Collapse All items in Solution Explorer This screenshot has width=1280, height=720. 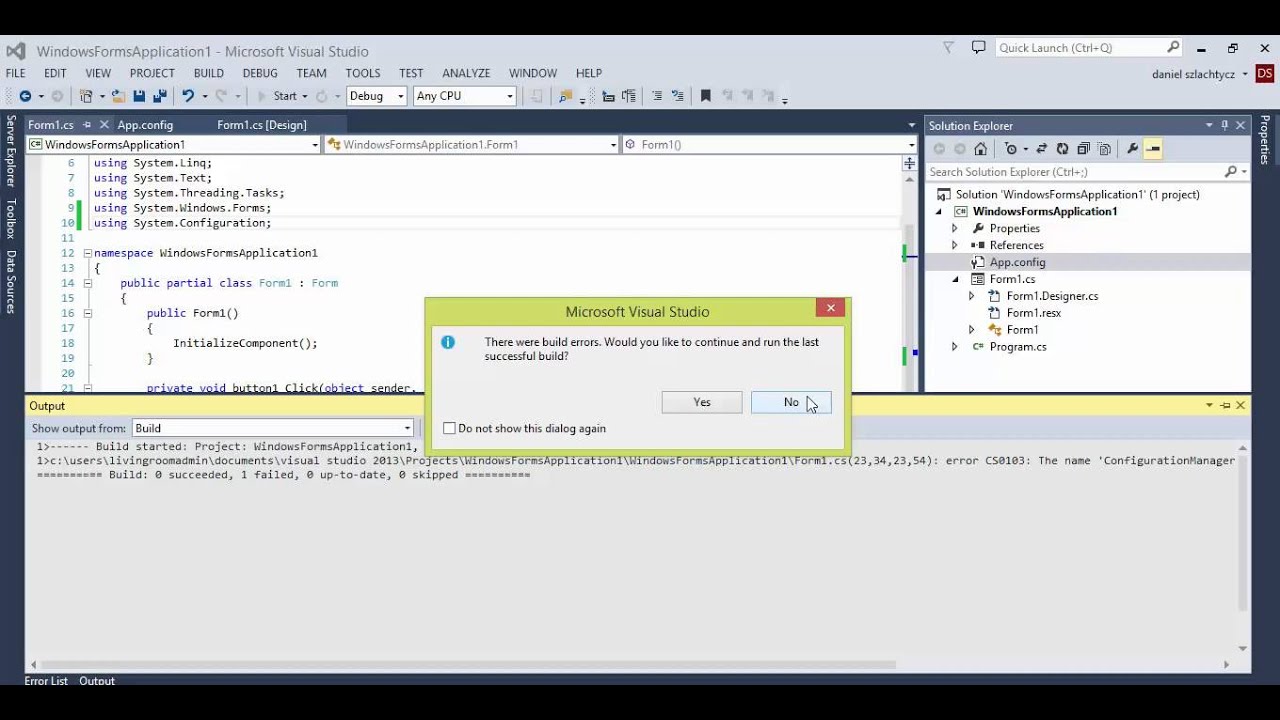(1083, 149)
